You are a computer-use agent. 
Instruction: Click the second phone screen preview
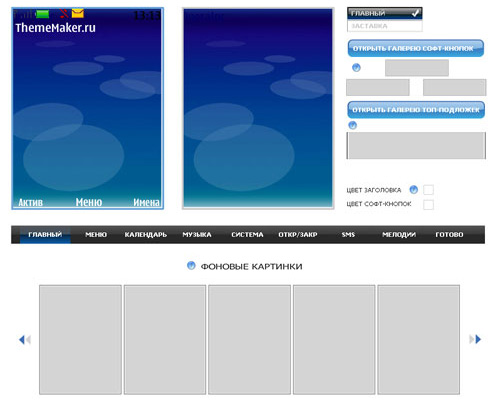(x=258, y=108)
